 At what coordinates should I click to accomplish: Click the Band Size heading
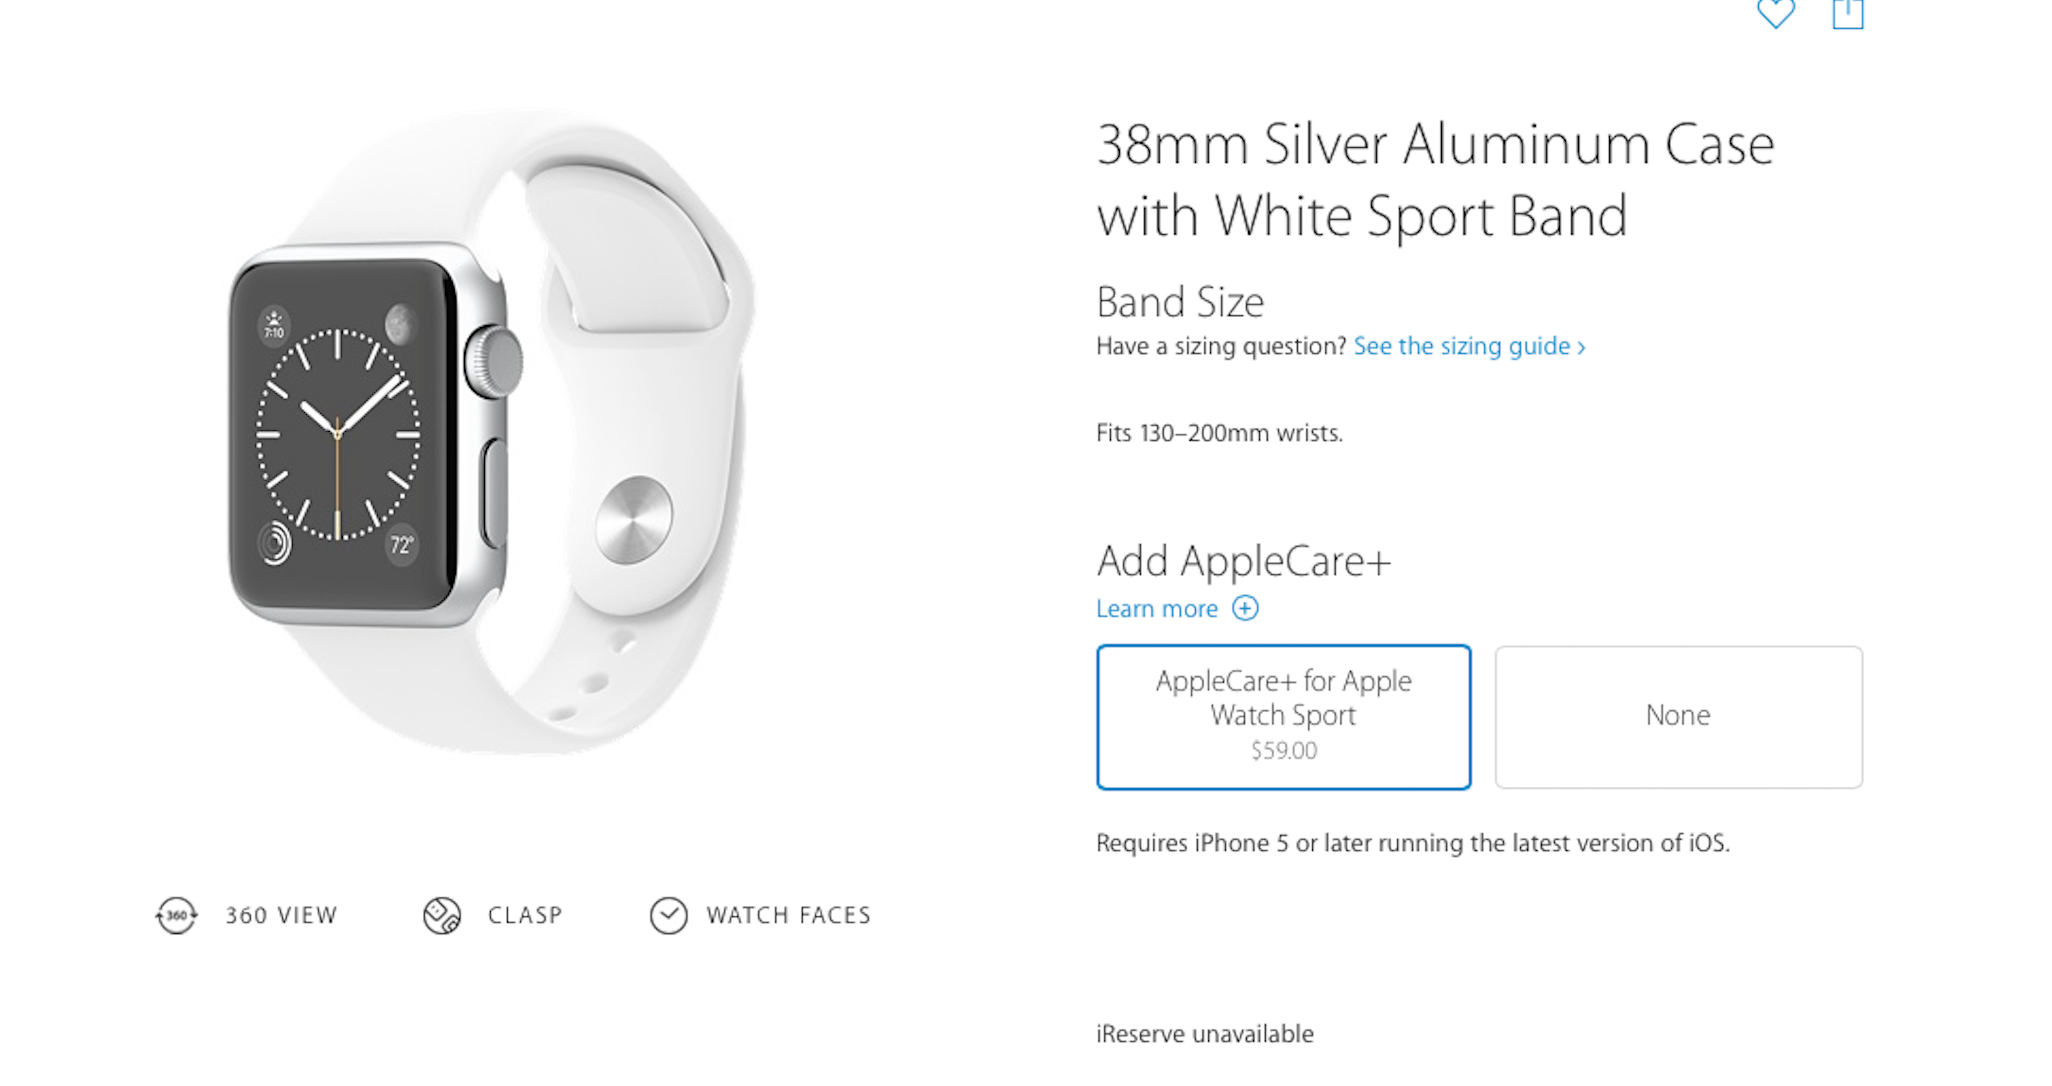(x=1180, y=302)
